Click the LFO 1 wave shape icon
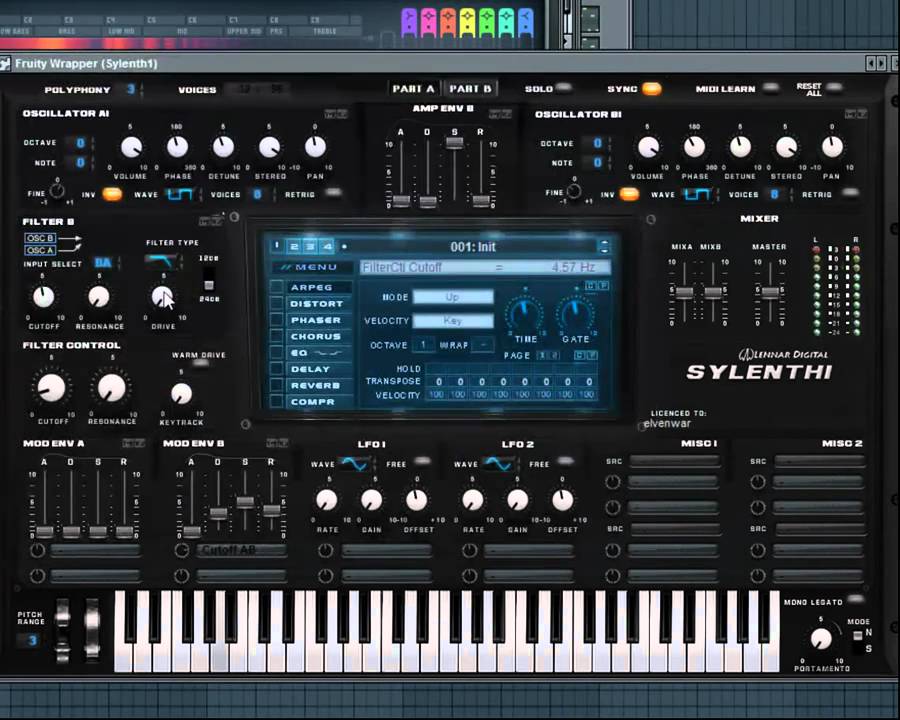Viewport: 900px width, 720px height. (x=354, y=464)
